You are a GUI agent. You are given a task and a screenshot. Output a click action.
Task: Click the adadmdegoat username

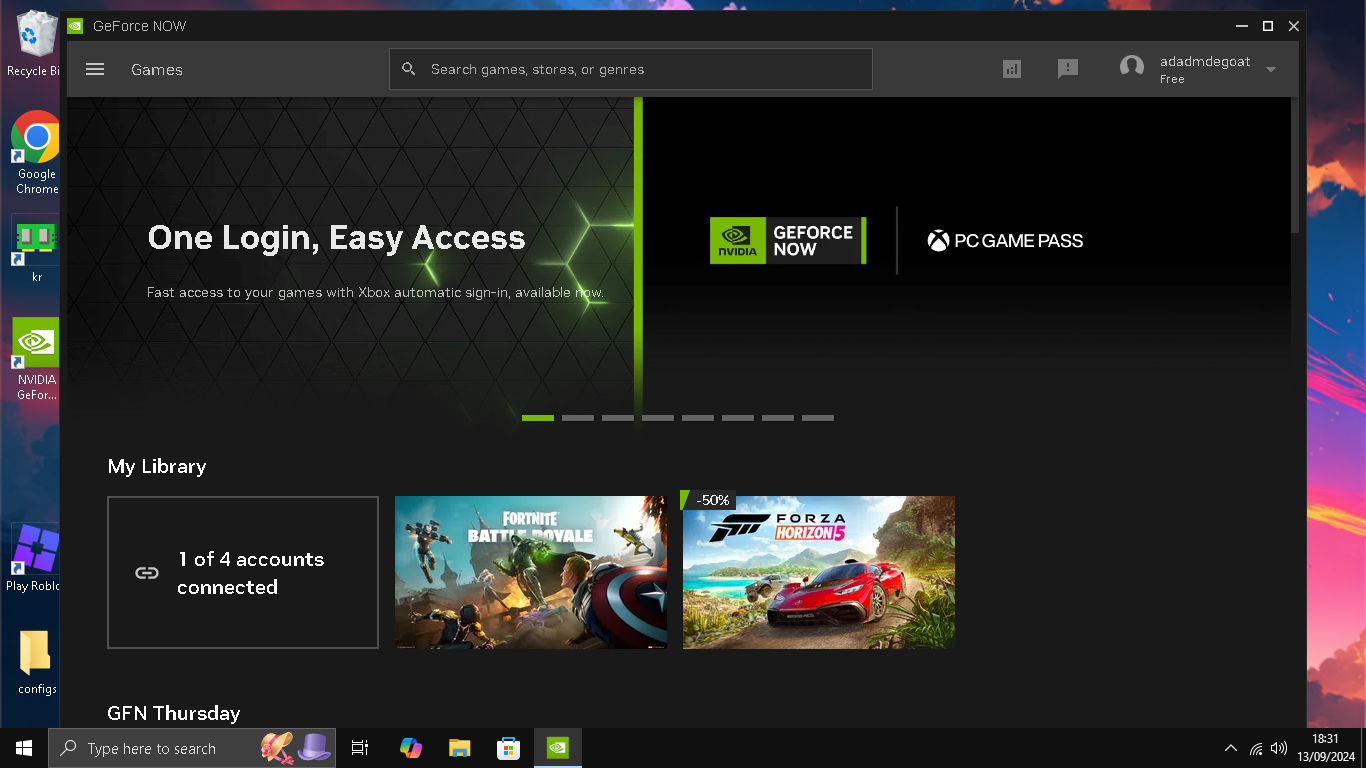tap(1205, 61)
